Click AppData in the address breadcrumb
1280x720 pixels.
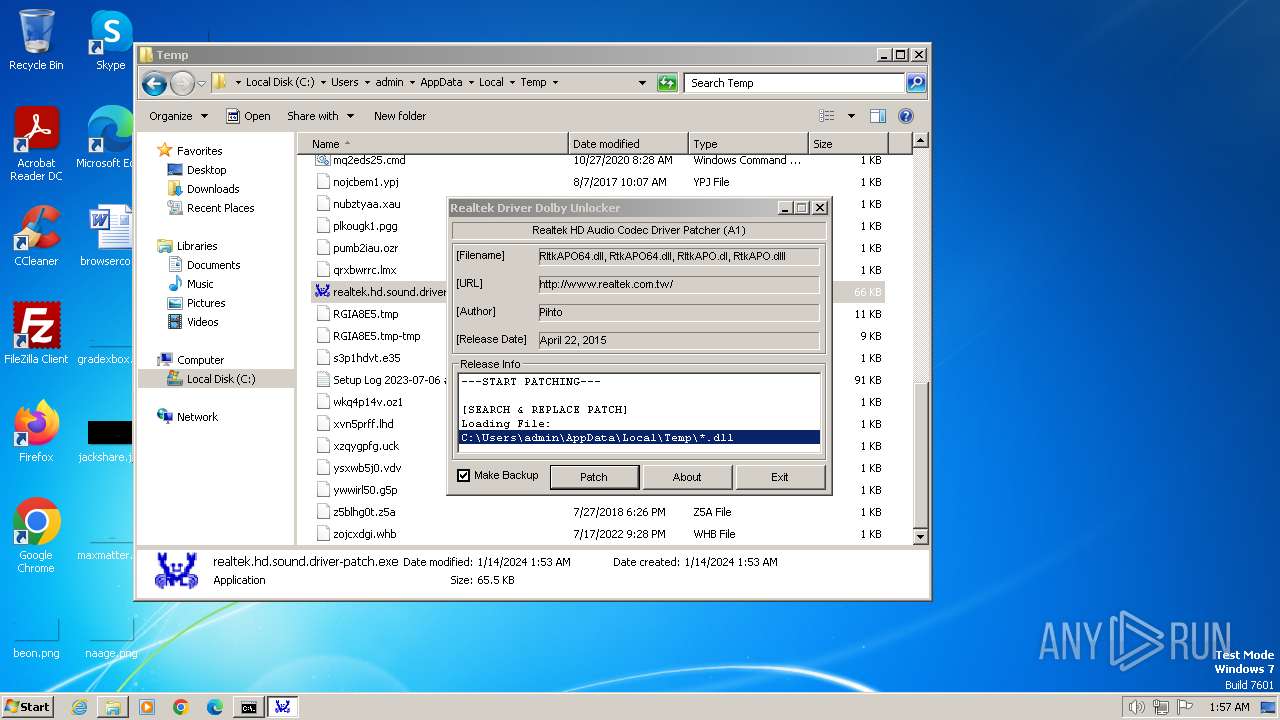coord(441,83)
